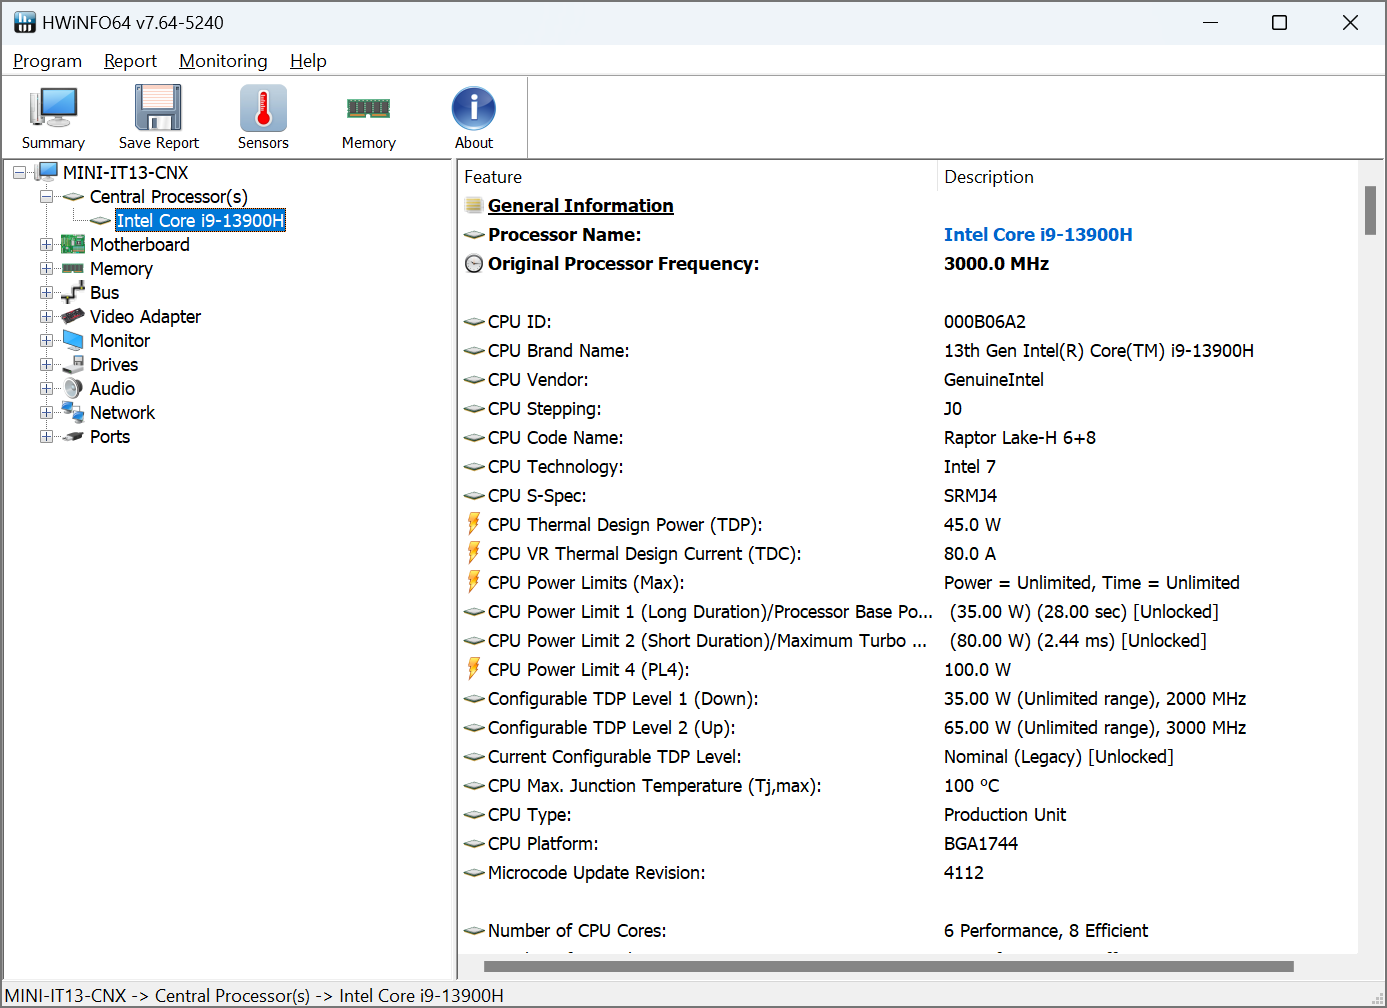Expand the Video Adapter tree node
This screenshot has height=1008, width=1387.
(x=46, y=316)
